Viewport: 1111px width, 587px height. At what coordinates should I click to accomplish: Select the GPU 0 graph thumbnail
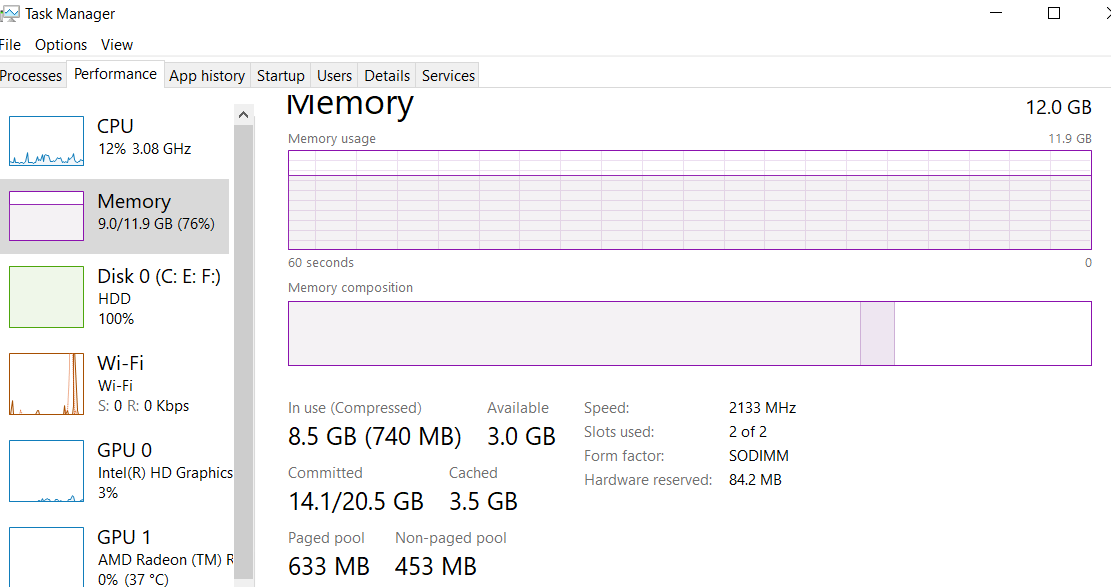(46, 471)
